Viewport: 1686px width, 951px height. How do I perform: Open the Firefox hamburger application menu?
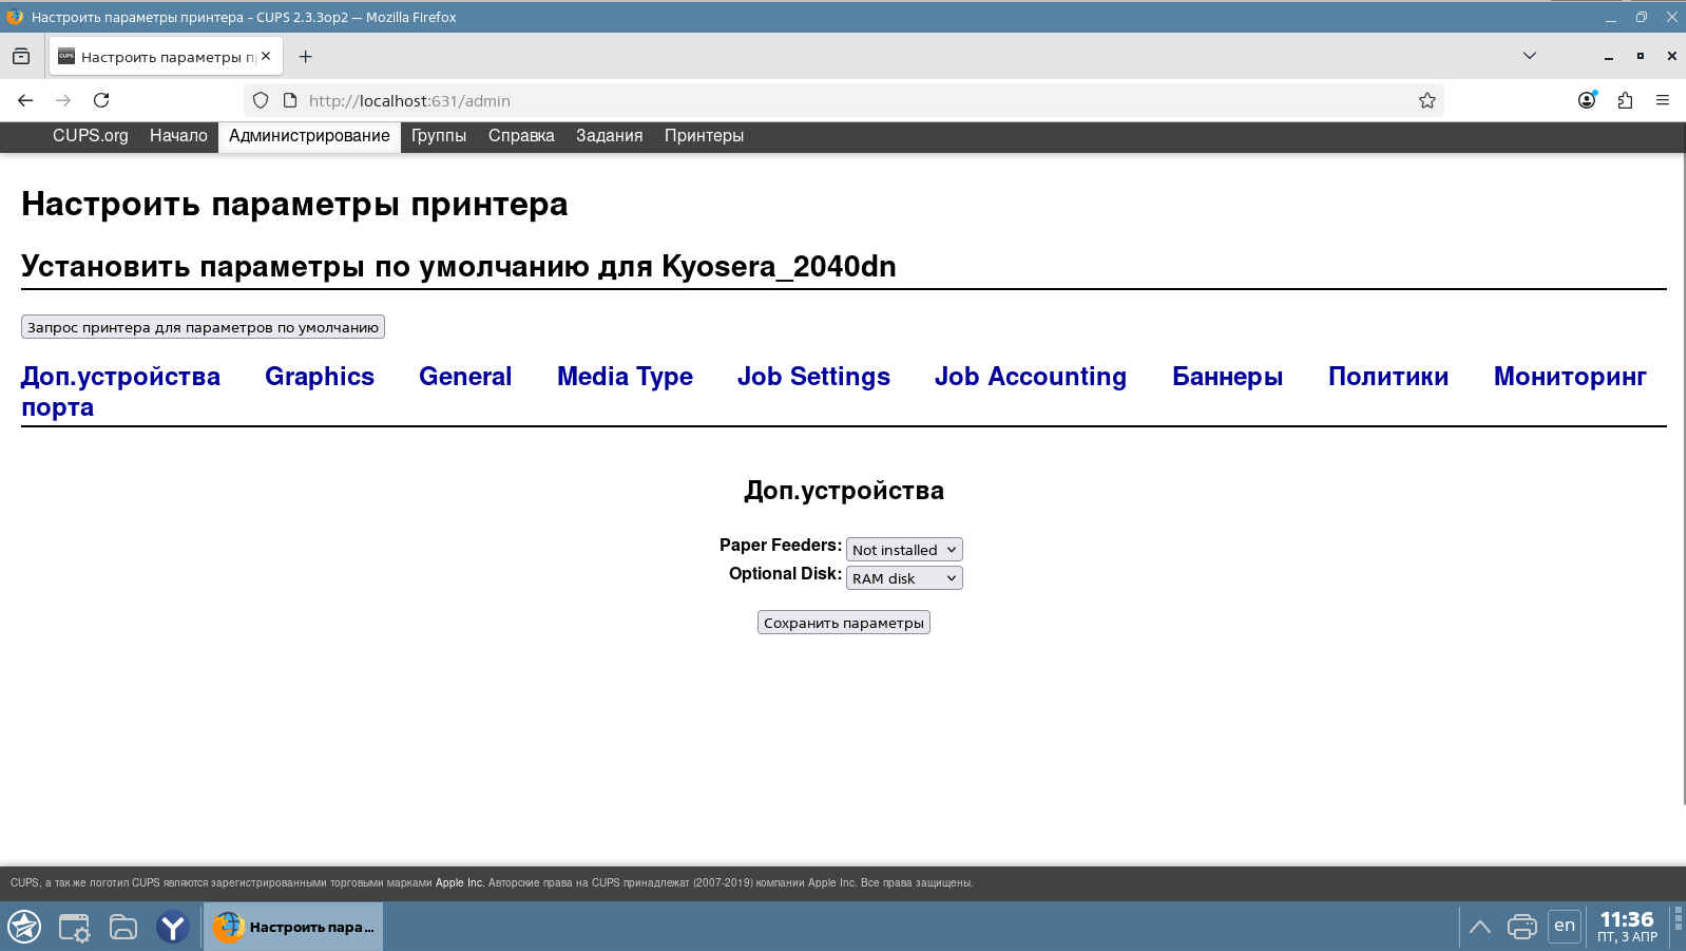point(1662,100)
